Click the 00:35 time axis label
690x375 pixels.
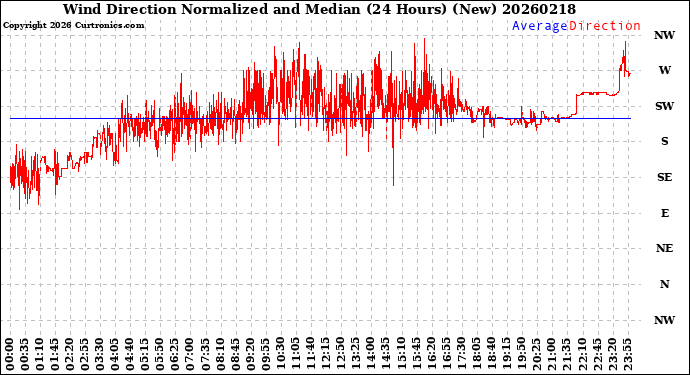pyautogui.click(x=25, y=355)
